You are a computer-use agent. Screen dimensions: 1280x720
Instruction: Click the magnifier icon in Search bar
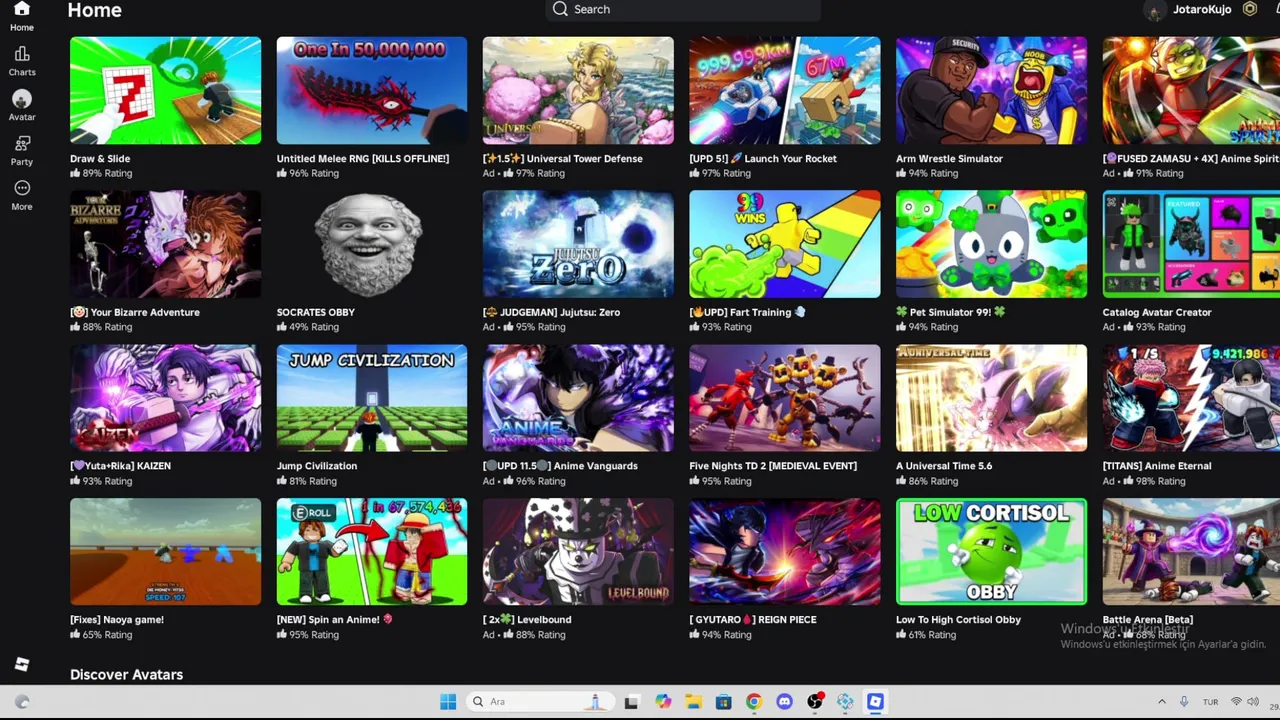(x=560, y=9)
